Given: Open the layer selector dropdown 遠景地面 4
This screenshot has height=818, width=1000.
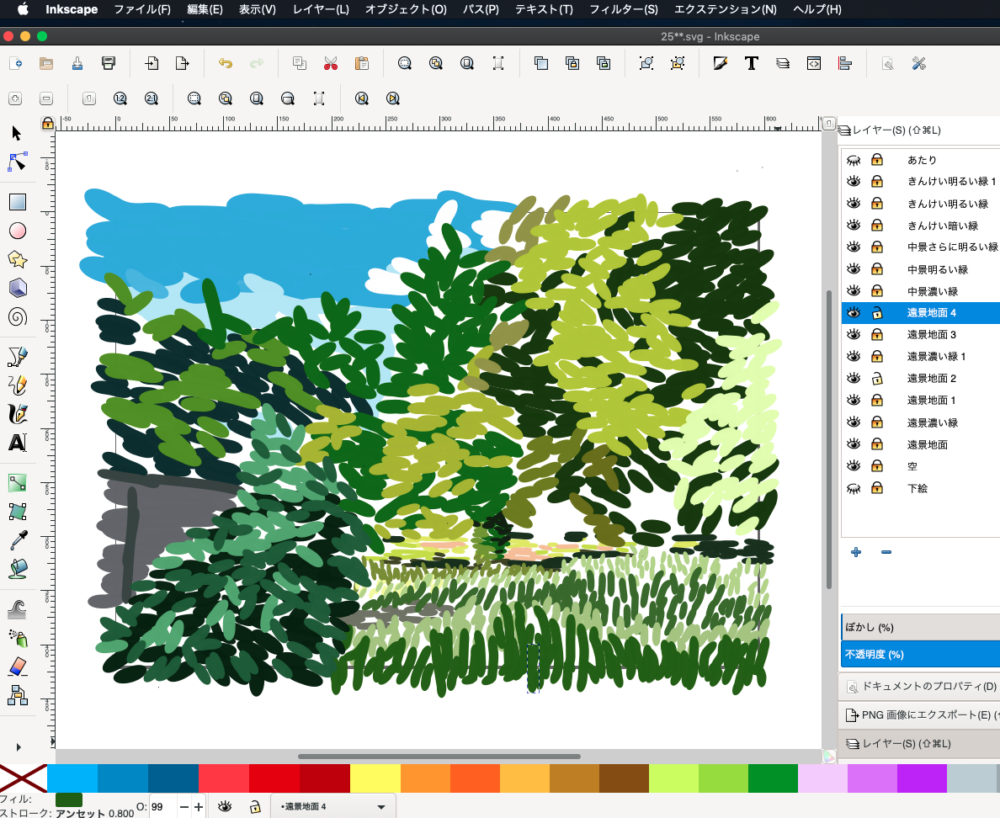Looking at the screenshot, I should [x=334, y=807].
